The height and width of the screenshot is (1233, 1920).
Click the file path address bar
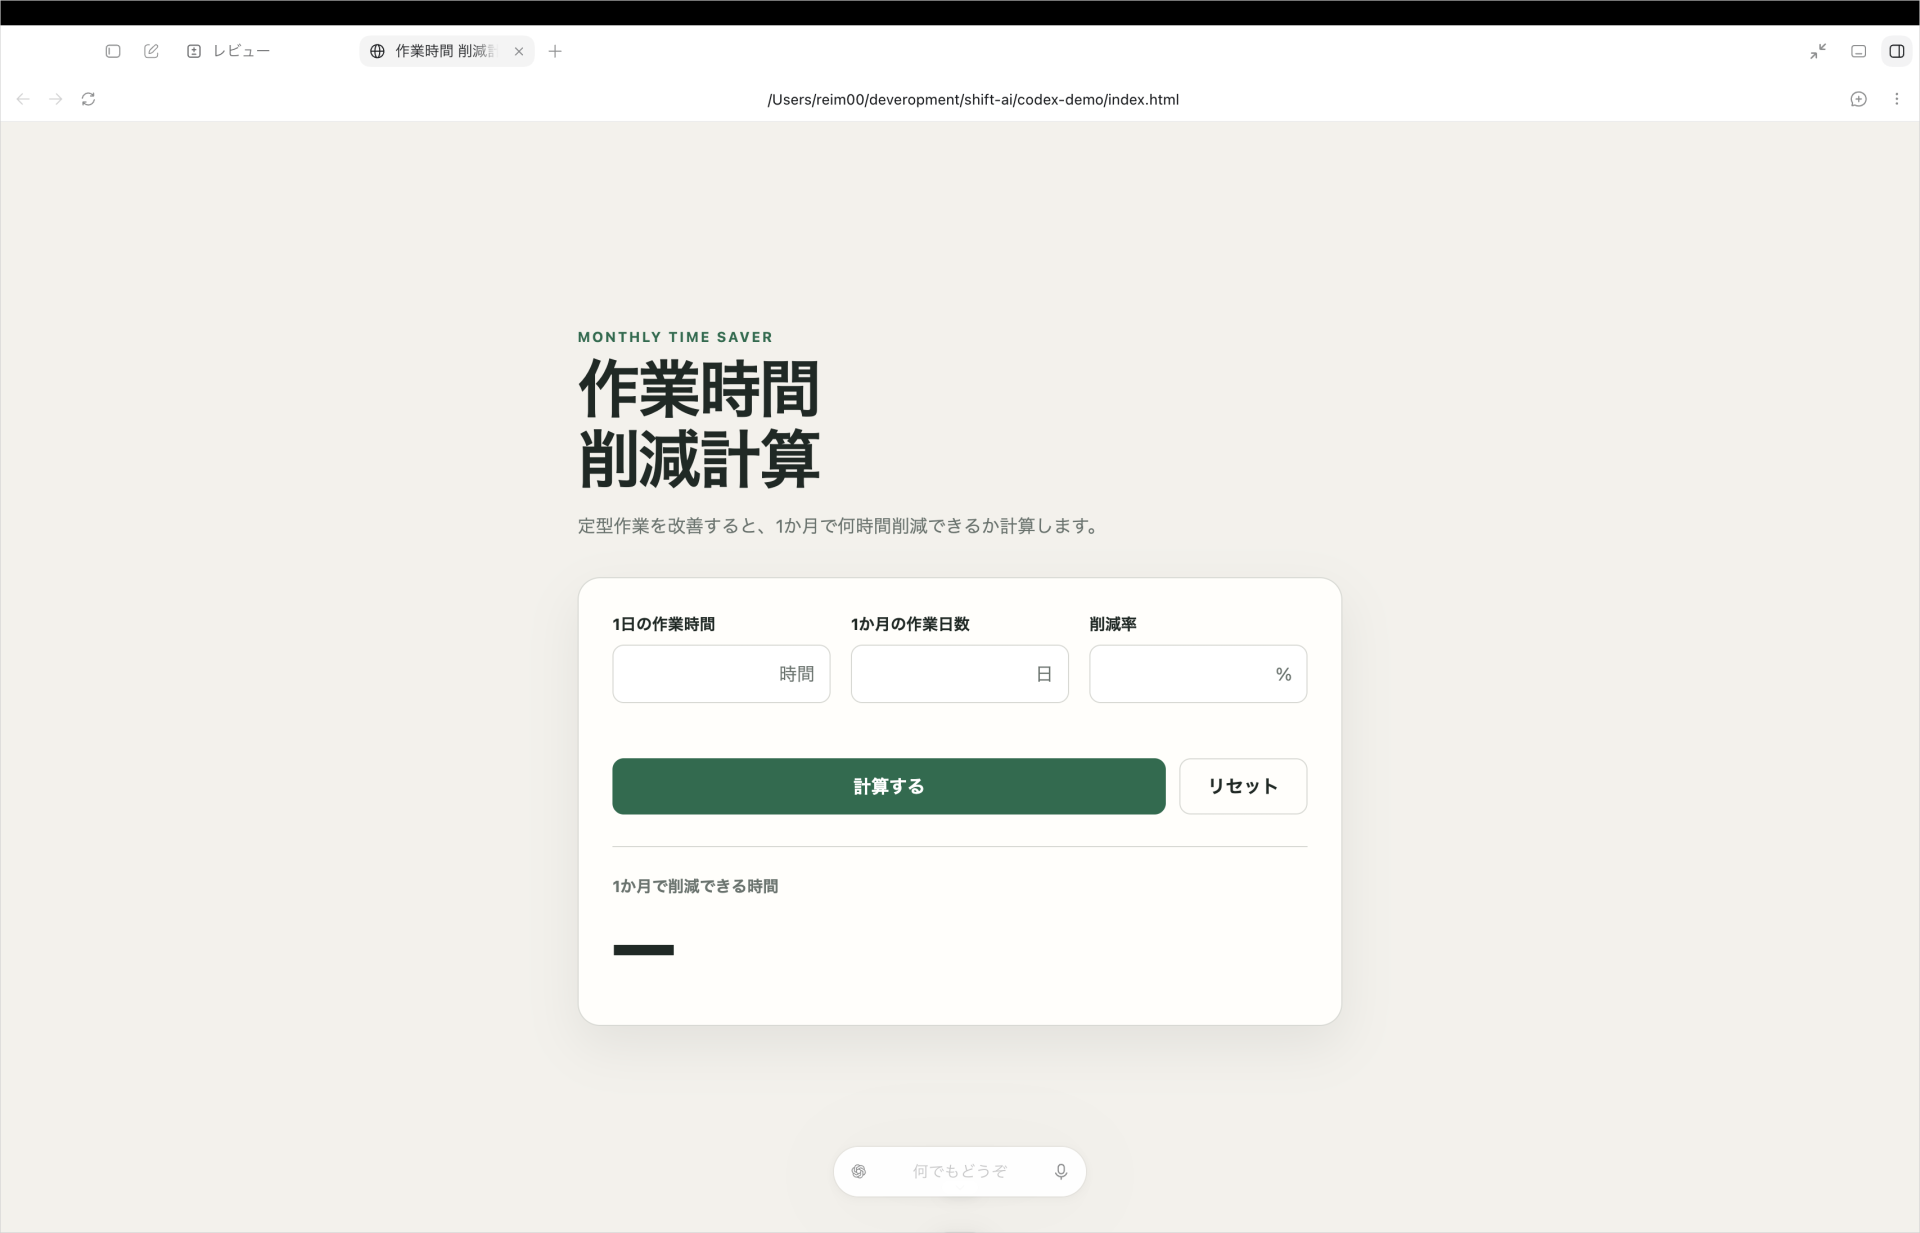(973, 99)
